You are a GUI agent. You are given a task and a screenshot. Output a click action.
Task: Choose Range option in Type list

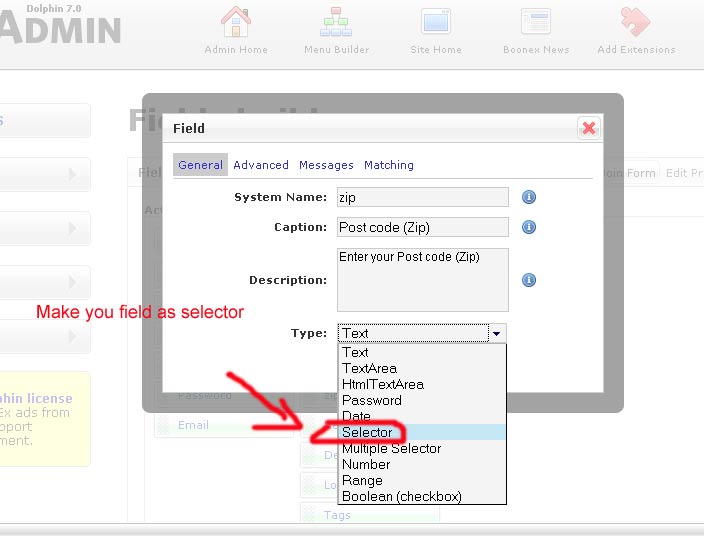(x=422, y=480)
